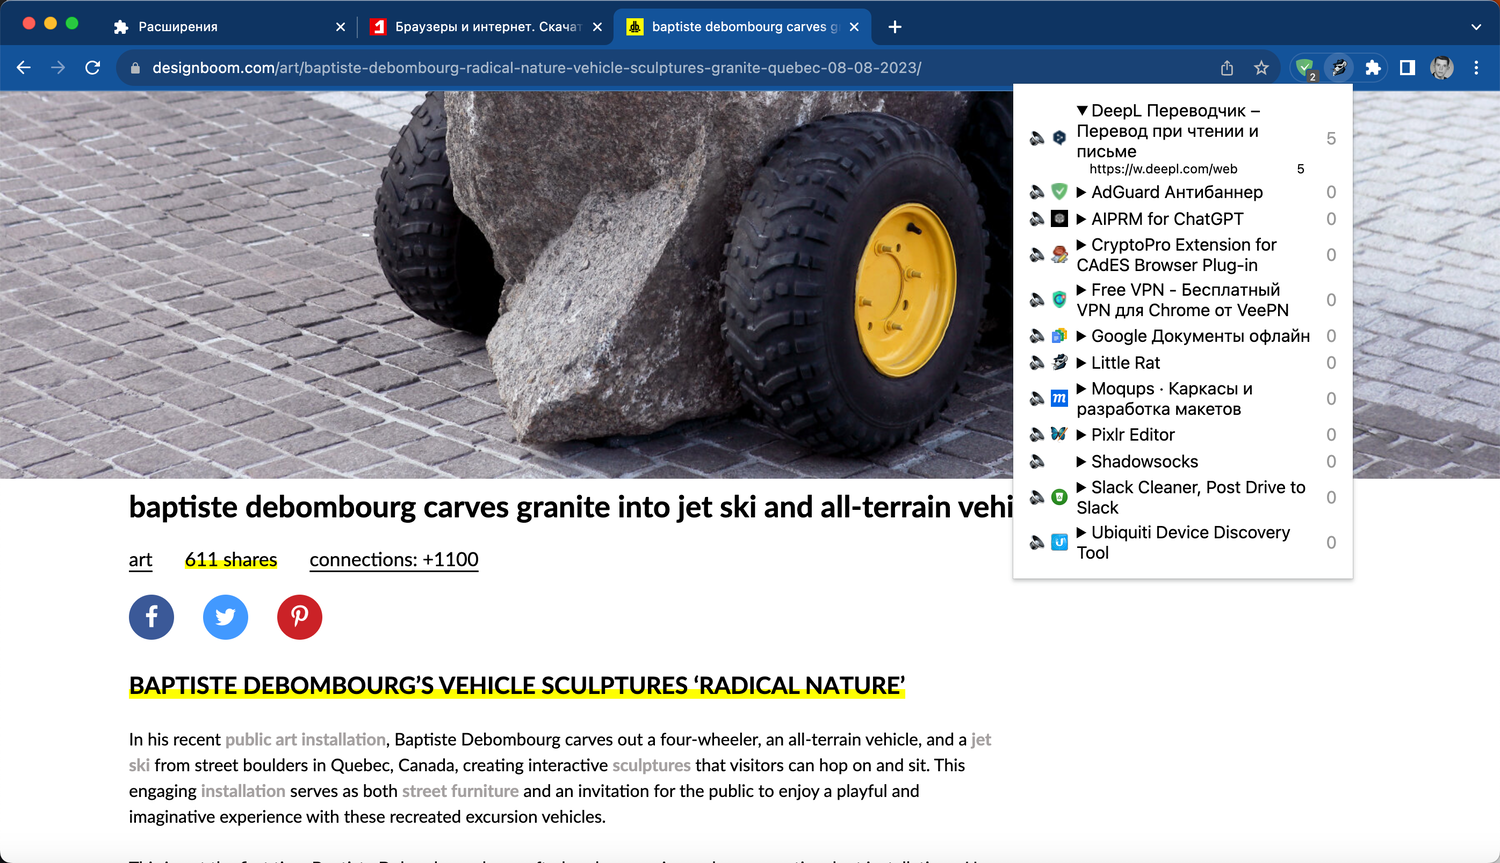Switch to the Браузеры и интернет tab
1500x863 pixels.
coord(486,27)
